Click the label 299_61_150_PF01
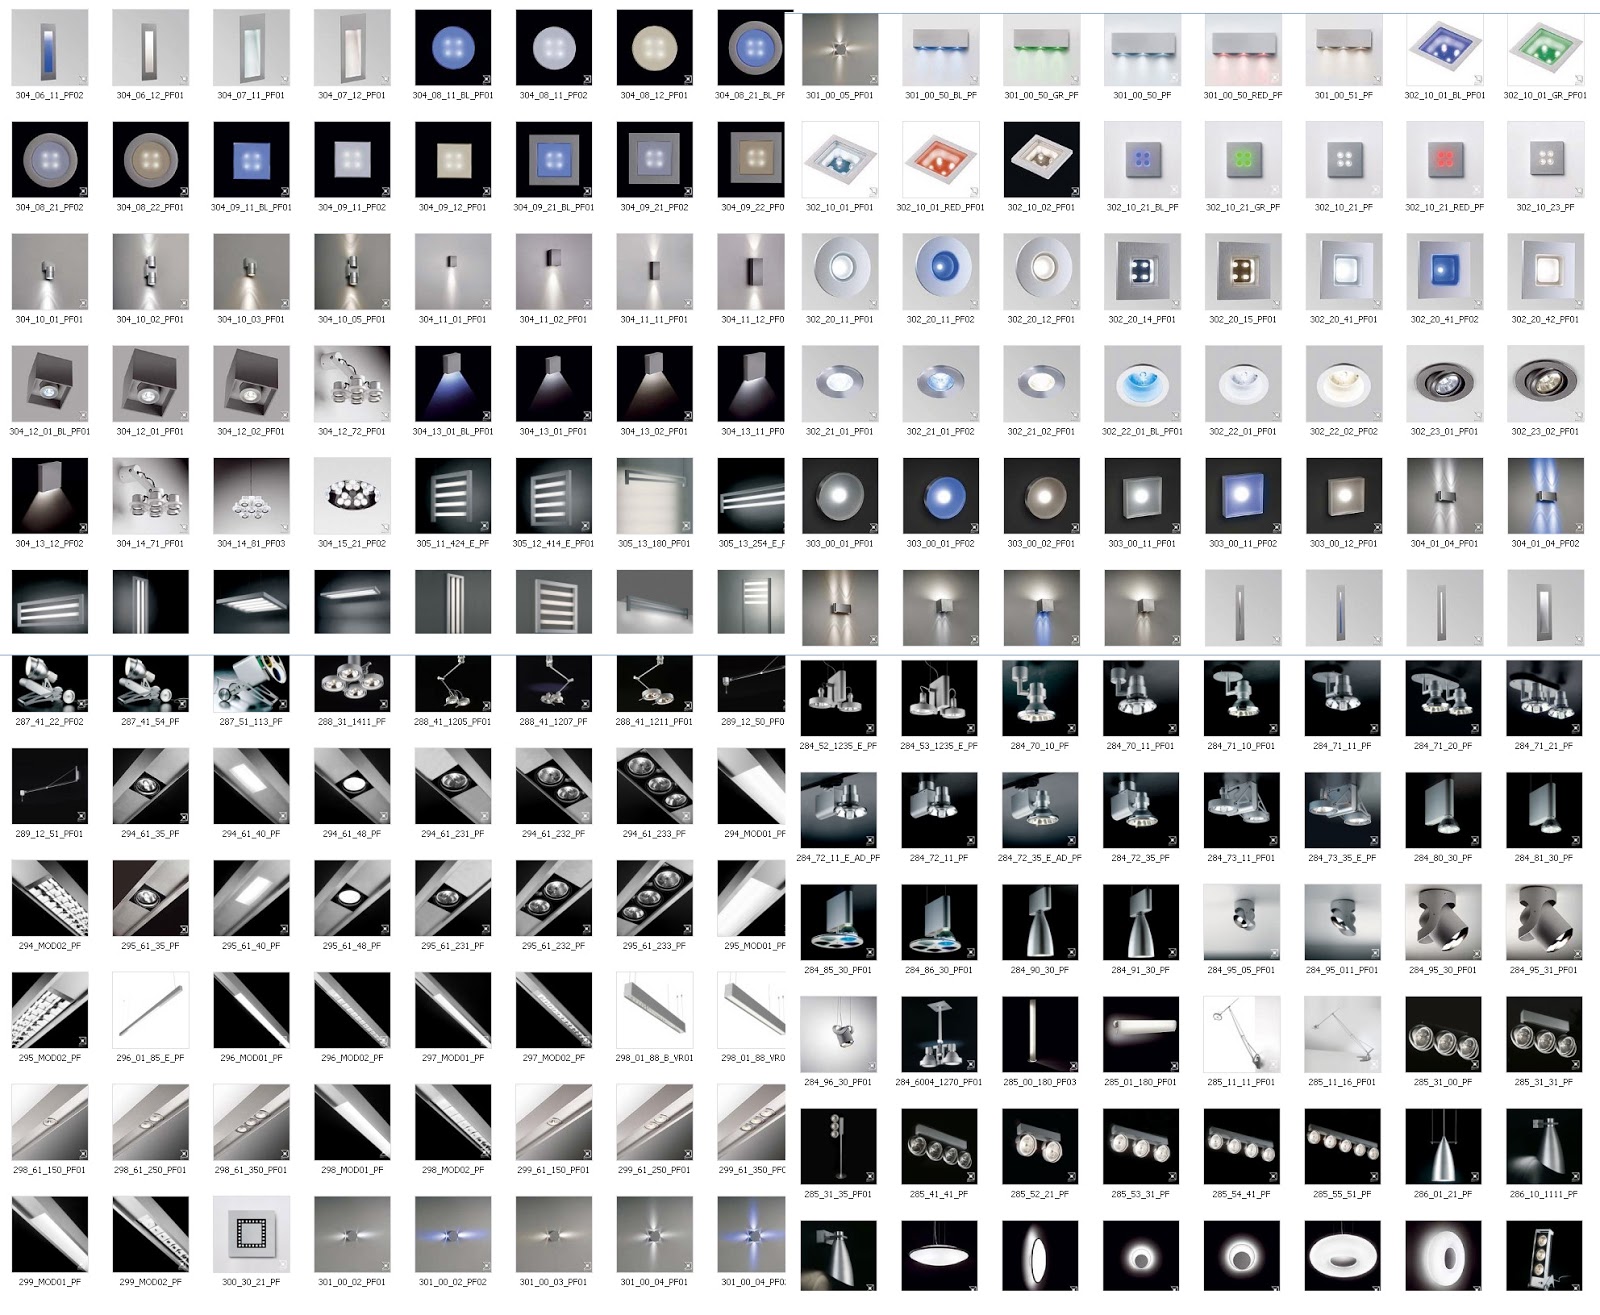The image size is (1600, 1315). click(x=554, y=1170)
